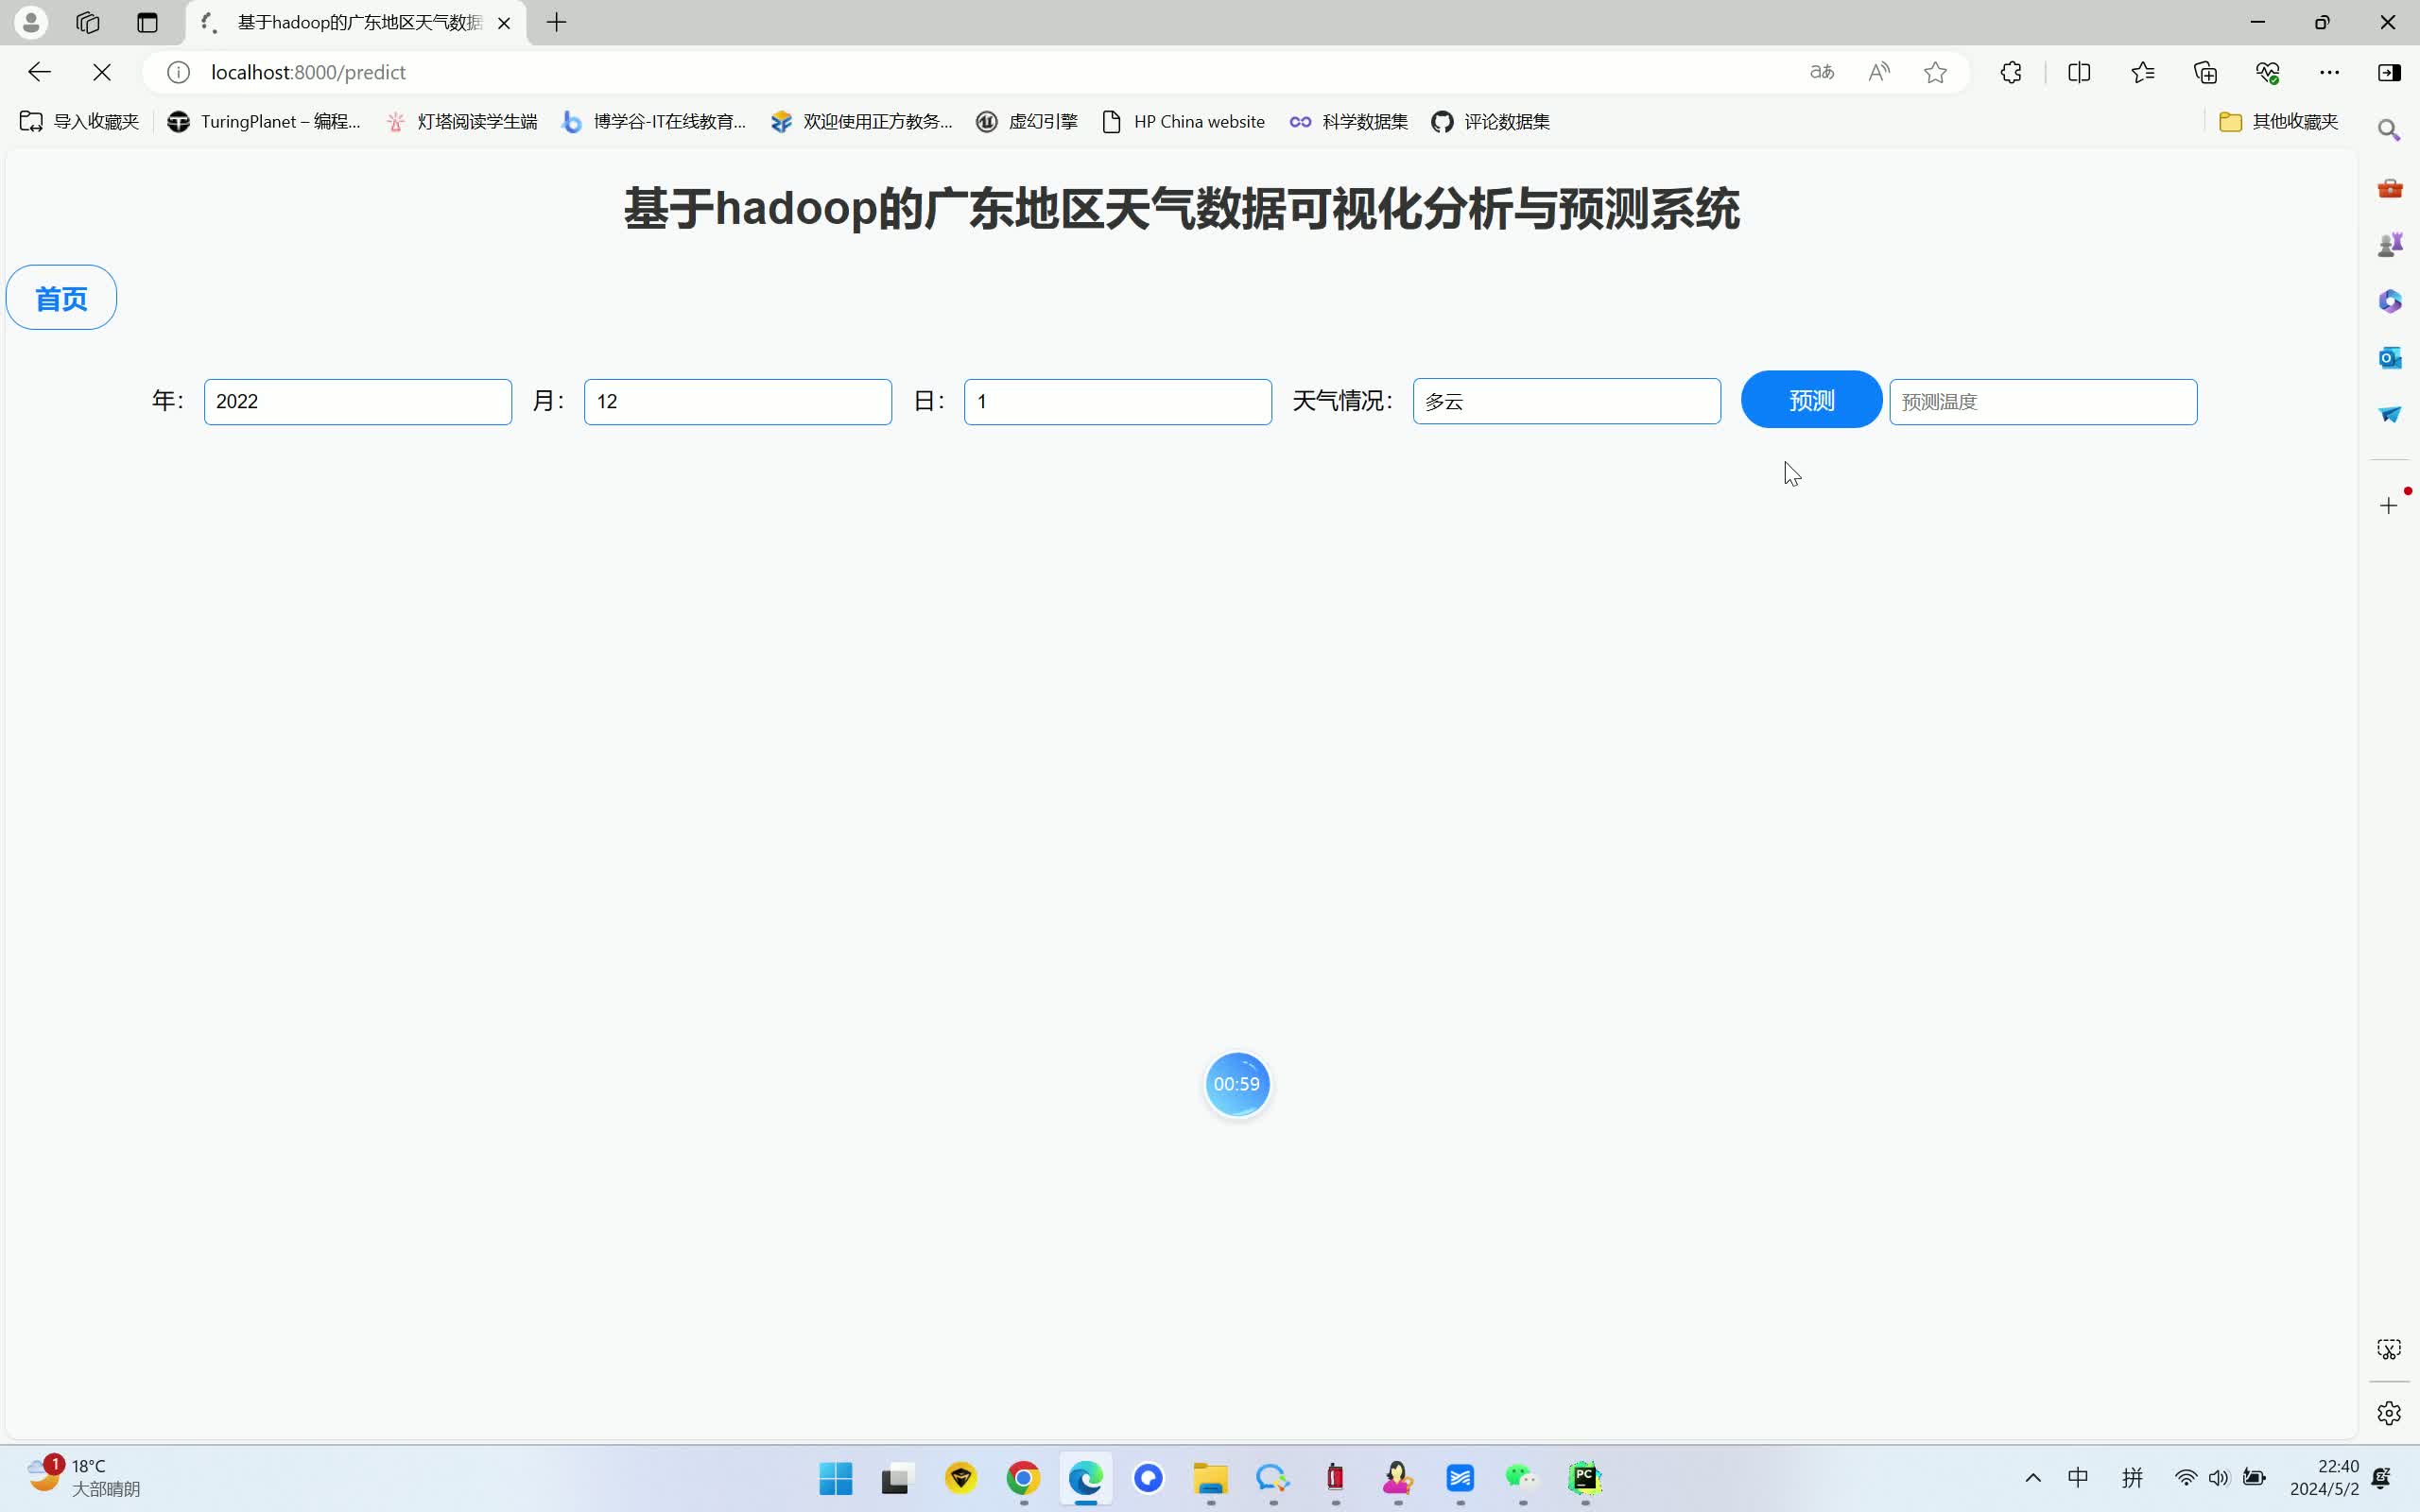The image size is (2420, 1512).
Task: Open sidebar Drop paper plane icon
Action: 2389,414
